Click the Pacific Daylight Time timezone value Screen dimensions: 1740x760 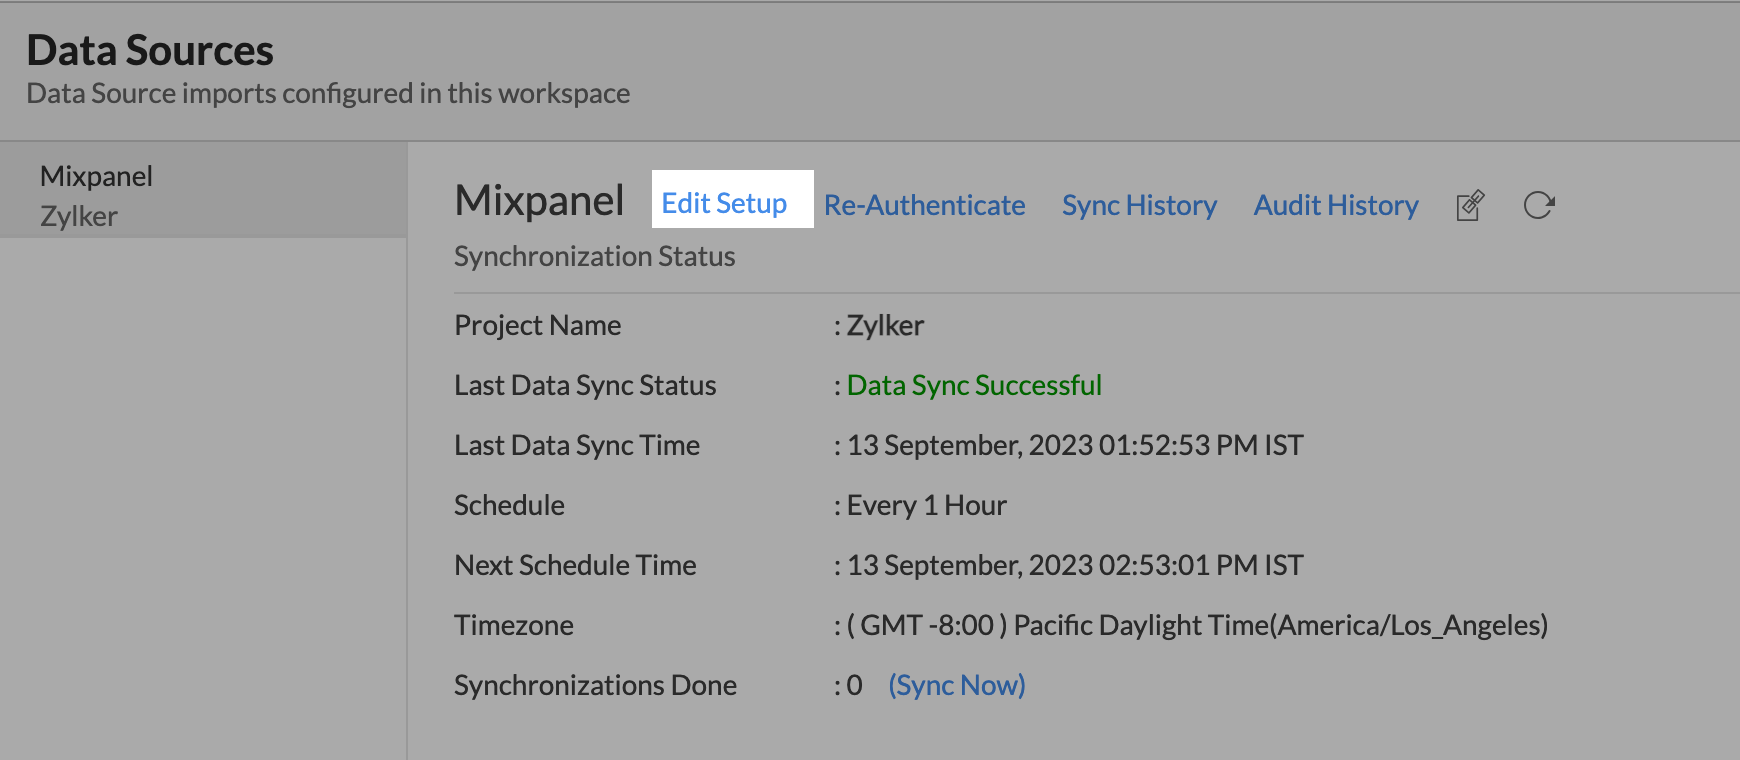[1197, 625]
